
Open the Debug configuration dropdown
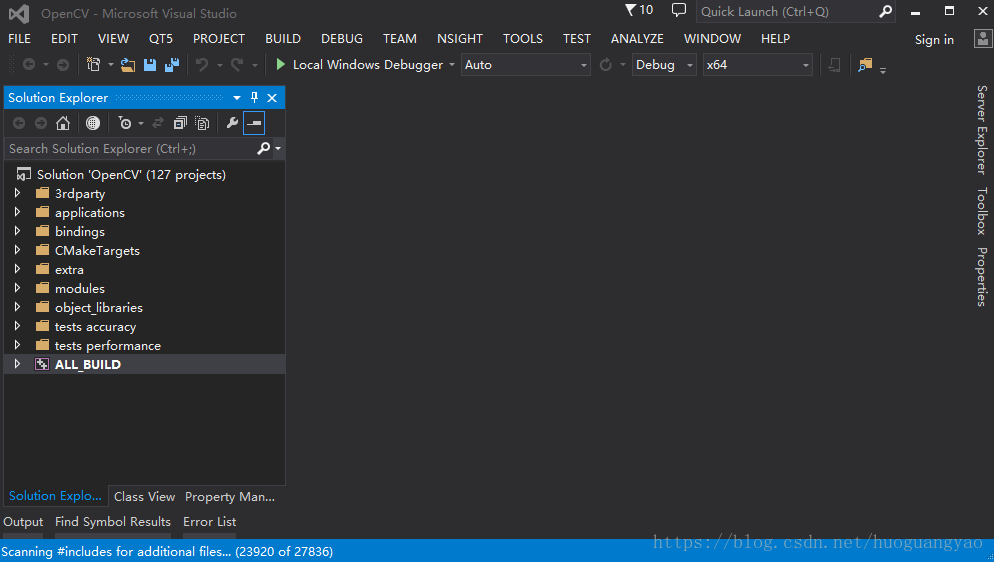[x=664, y=65]
